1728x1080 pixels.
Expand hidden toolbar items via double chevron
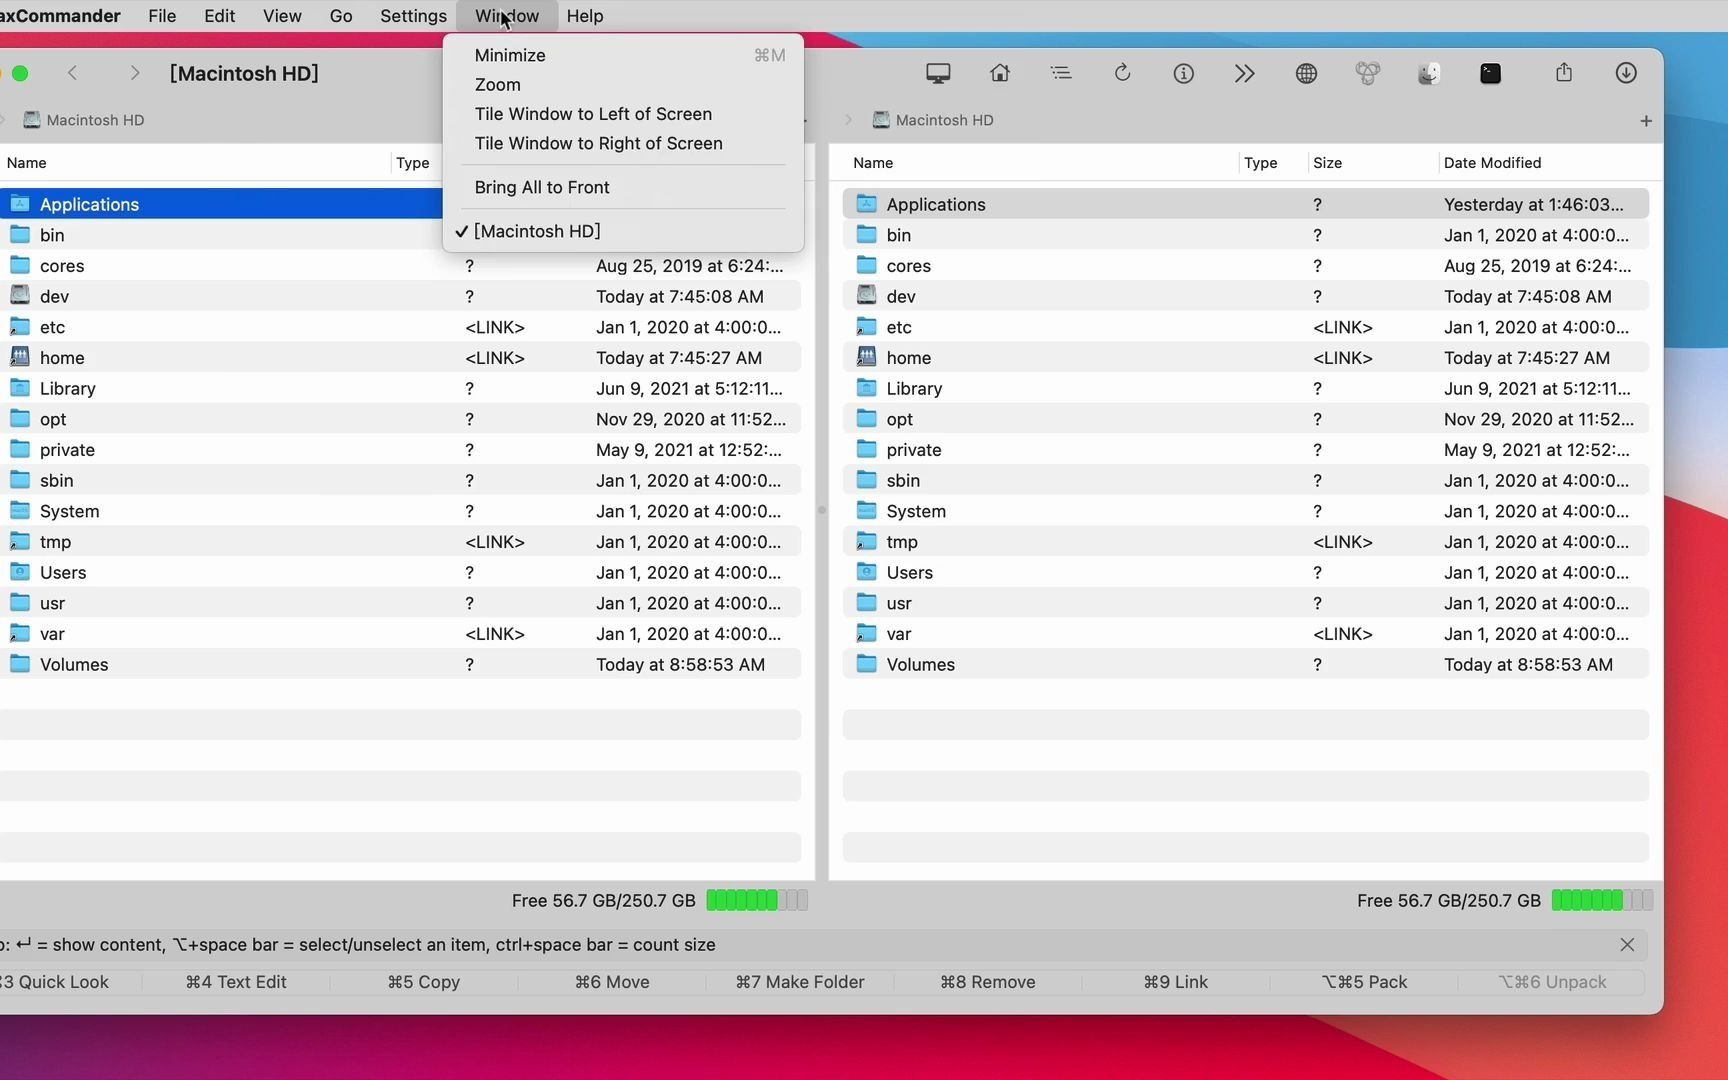pyautogui.click(x=1244, y=73)
